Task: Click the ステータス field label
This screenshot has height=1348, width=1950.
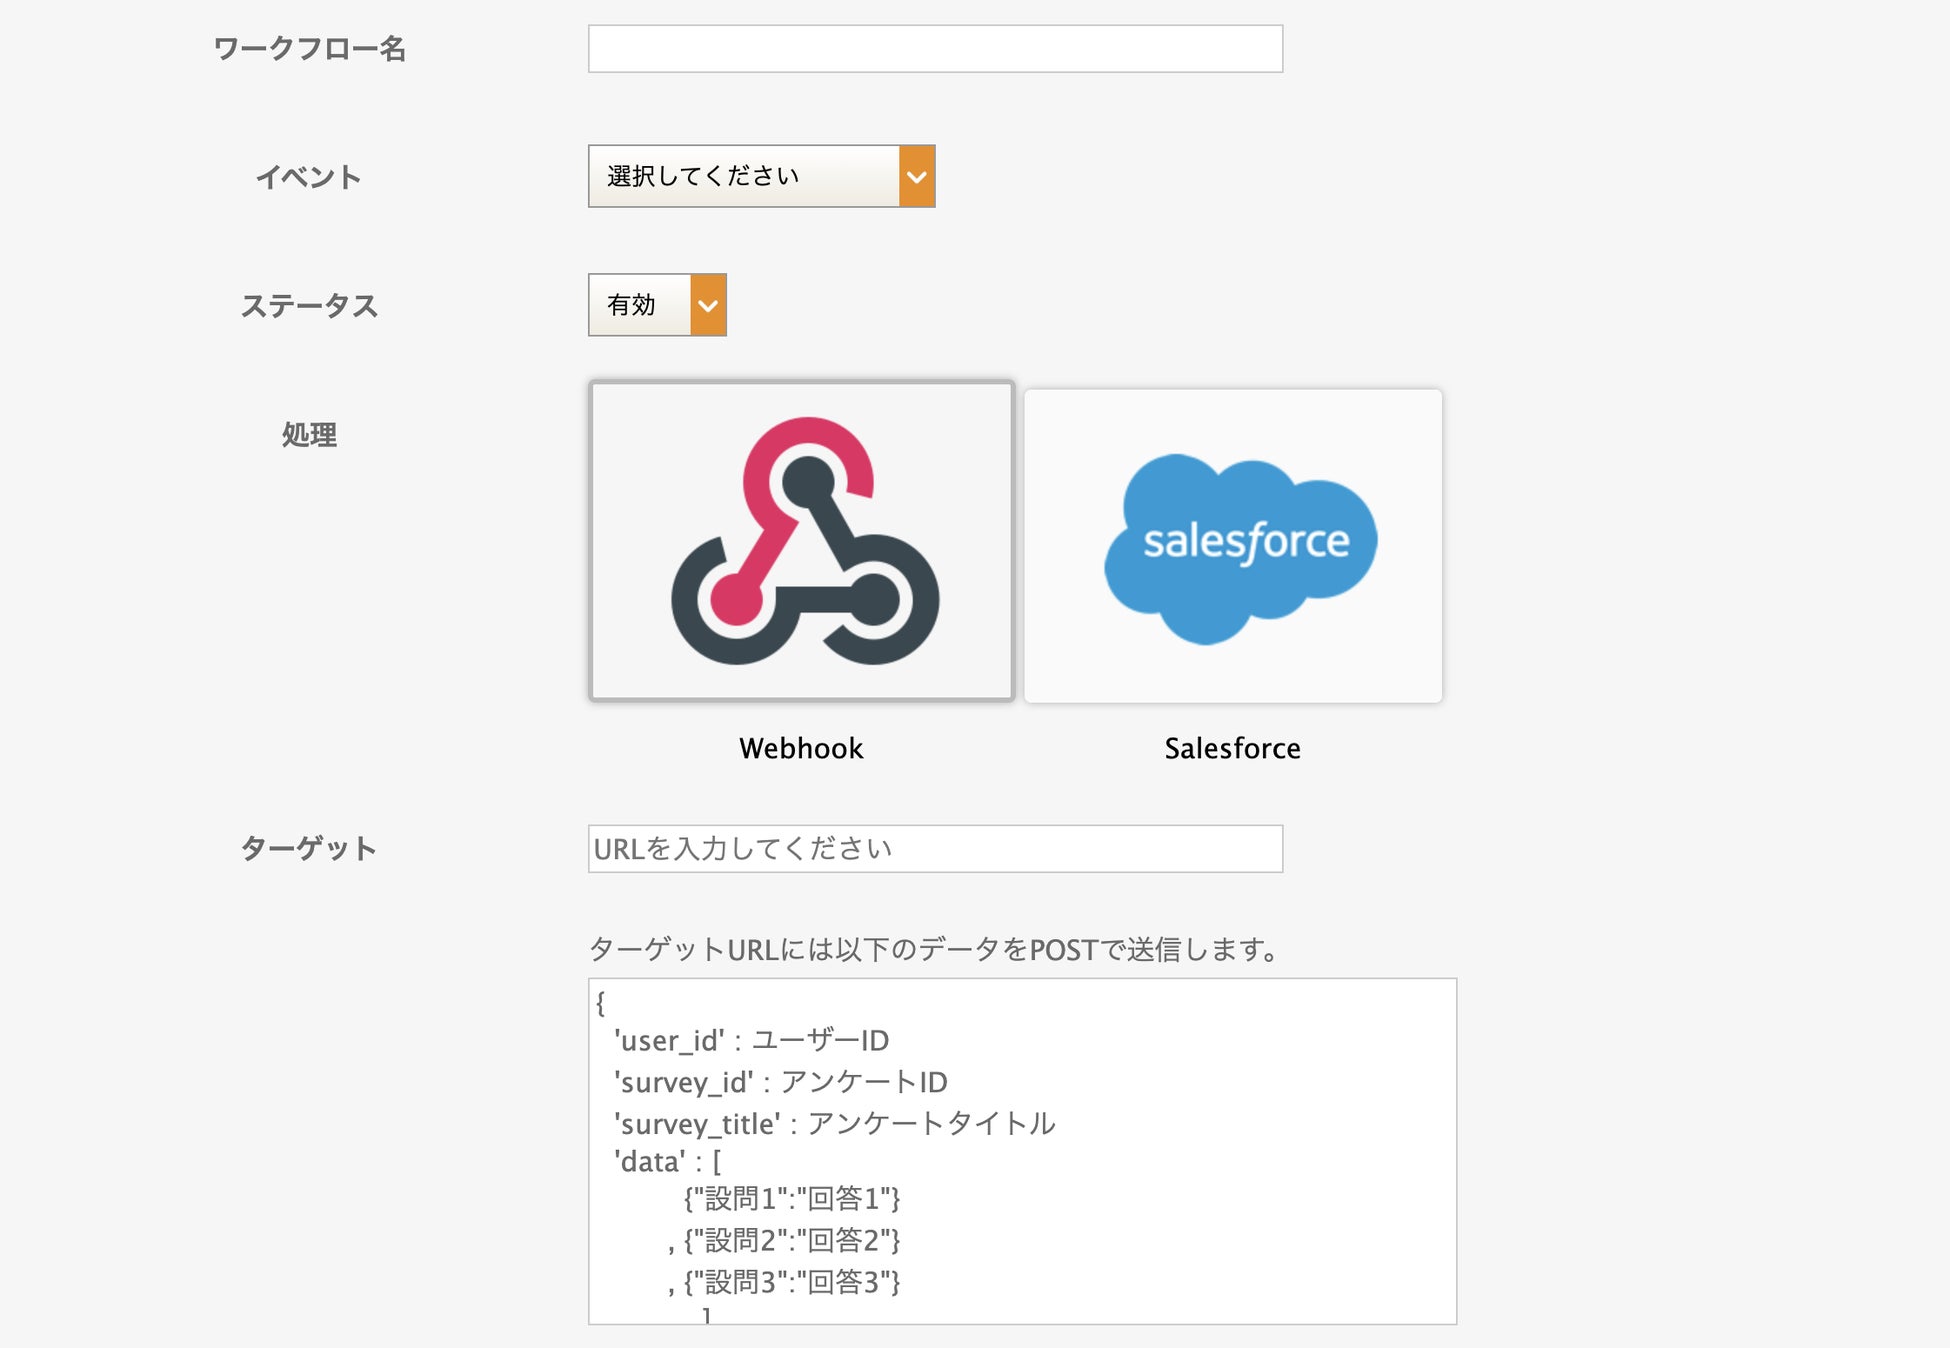Action: [309, 306]
